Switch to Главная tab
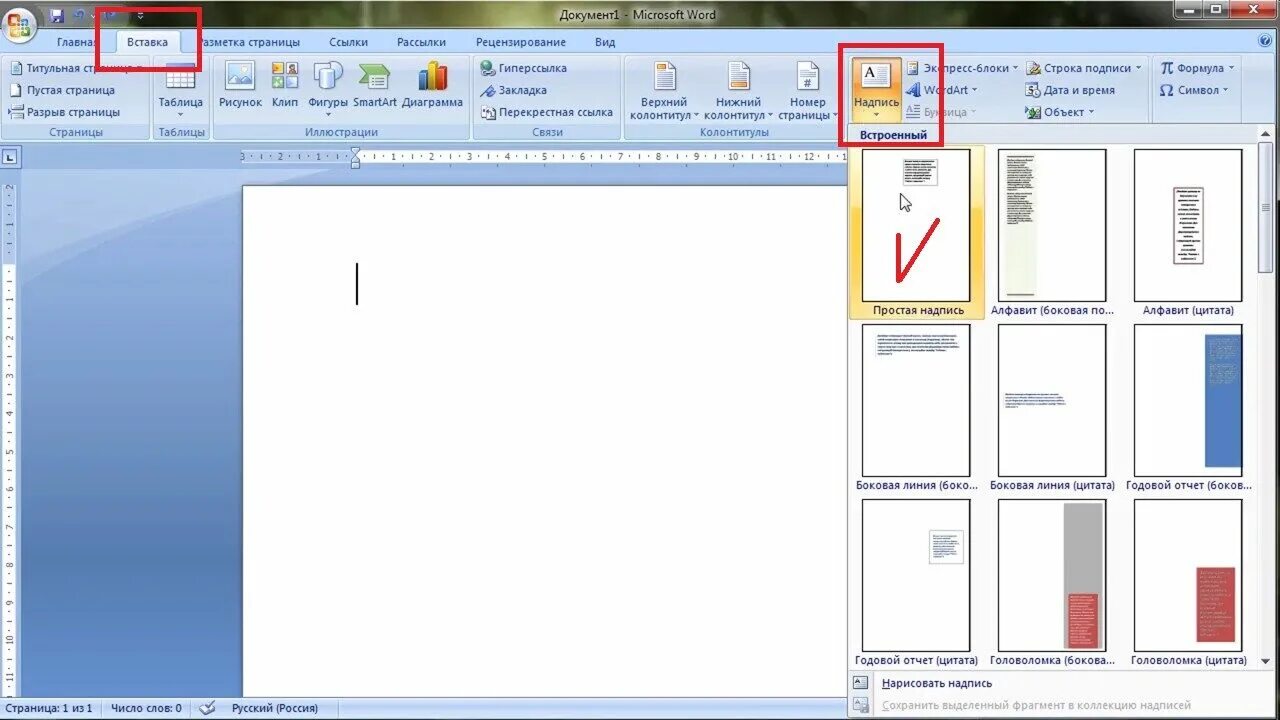 pos(76,42)
